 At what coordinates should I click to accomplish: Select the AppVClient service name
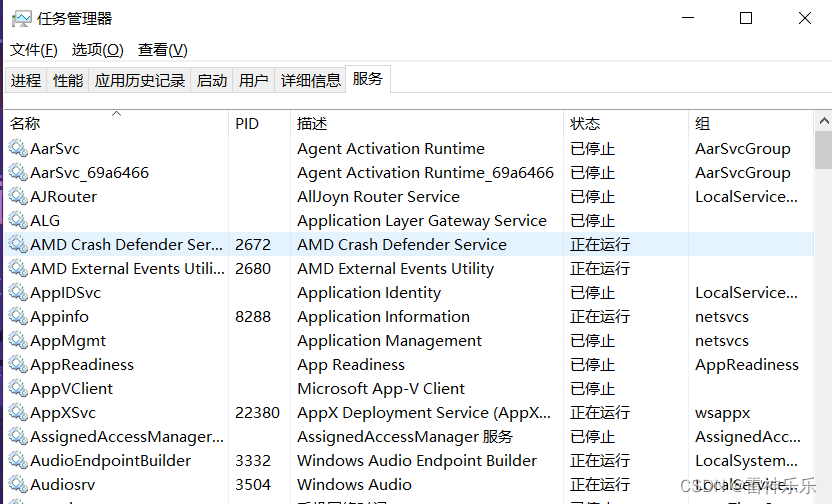click(x=72, y=388)
